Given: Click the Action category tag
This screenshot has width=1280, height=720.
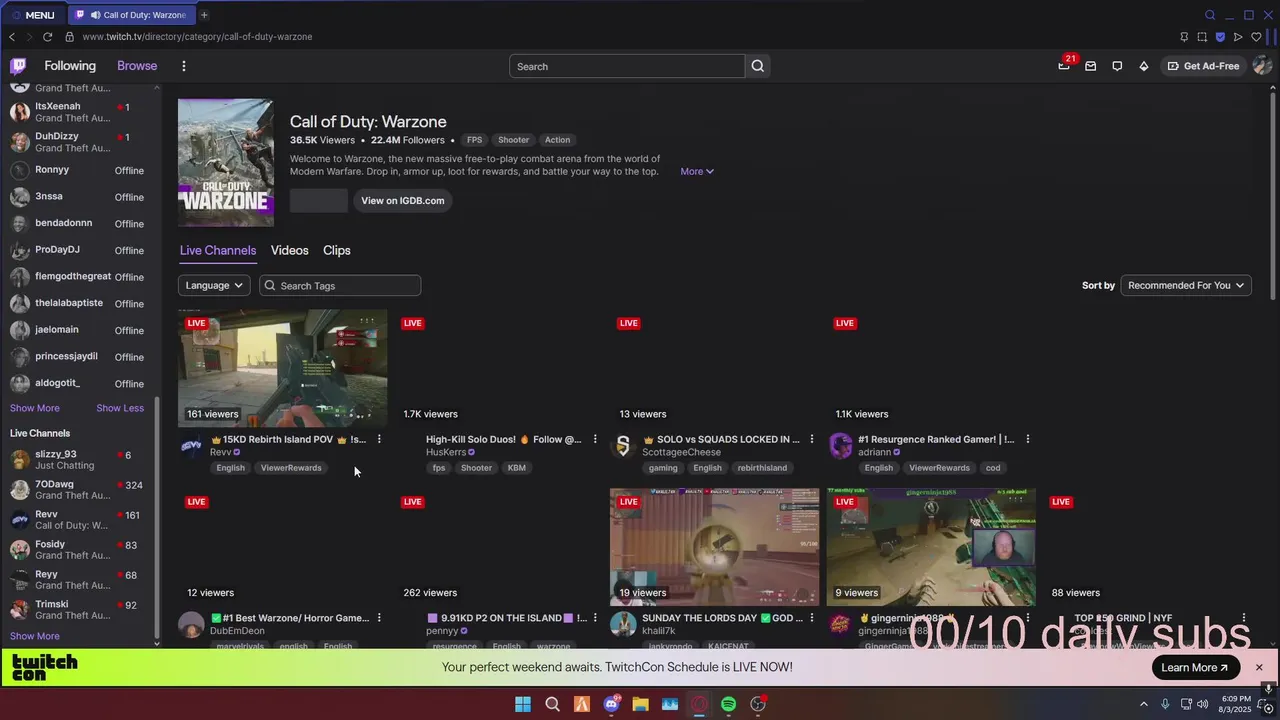Looking at the screenshot, I should (558, 140).
